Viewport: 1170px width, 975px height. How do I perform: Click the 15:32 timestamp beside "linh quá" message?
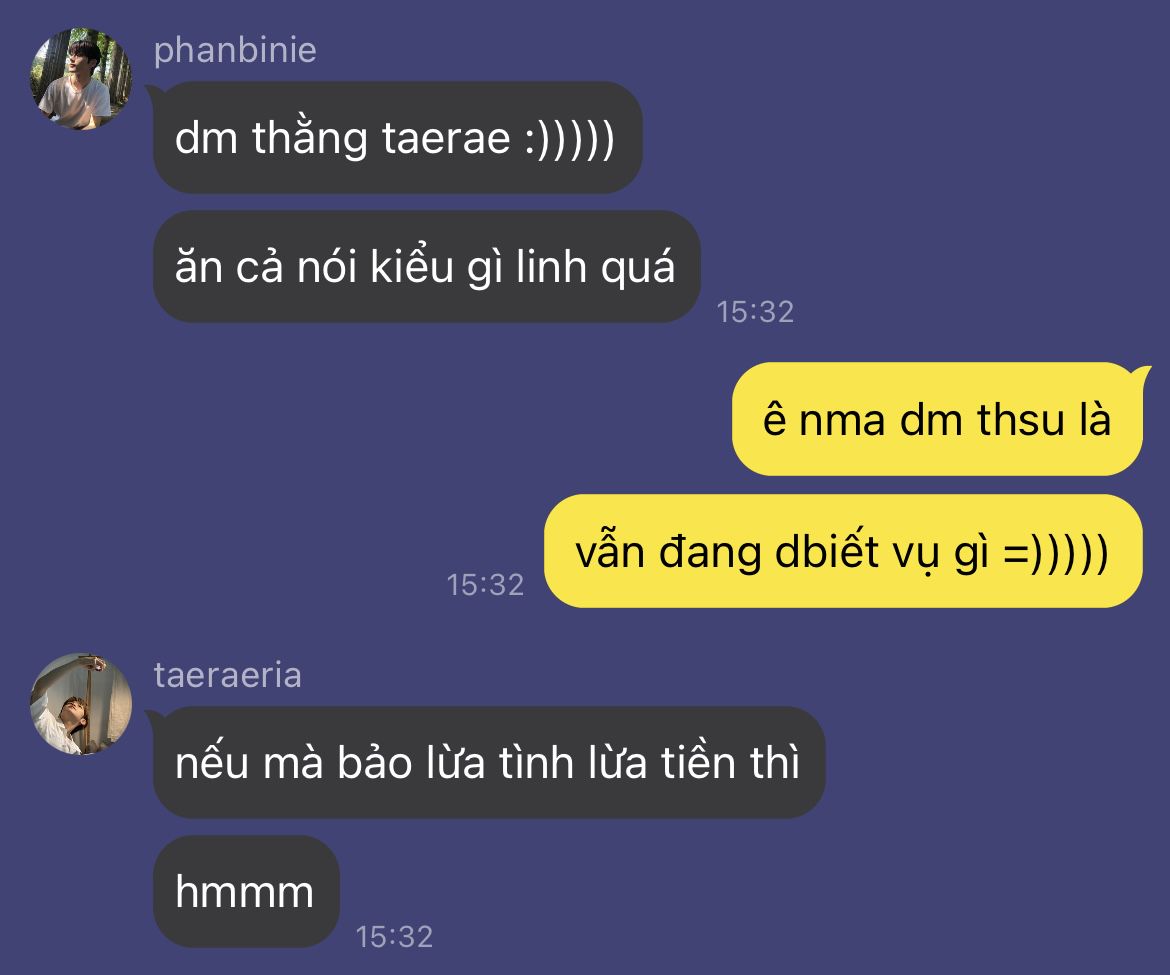tap(755, 312)
